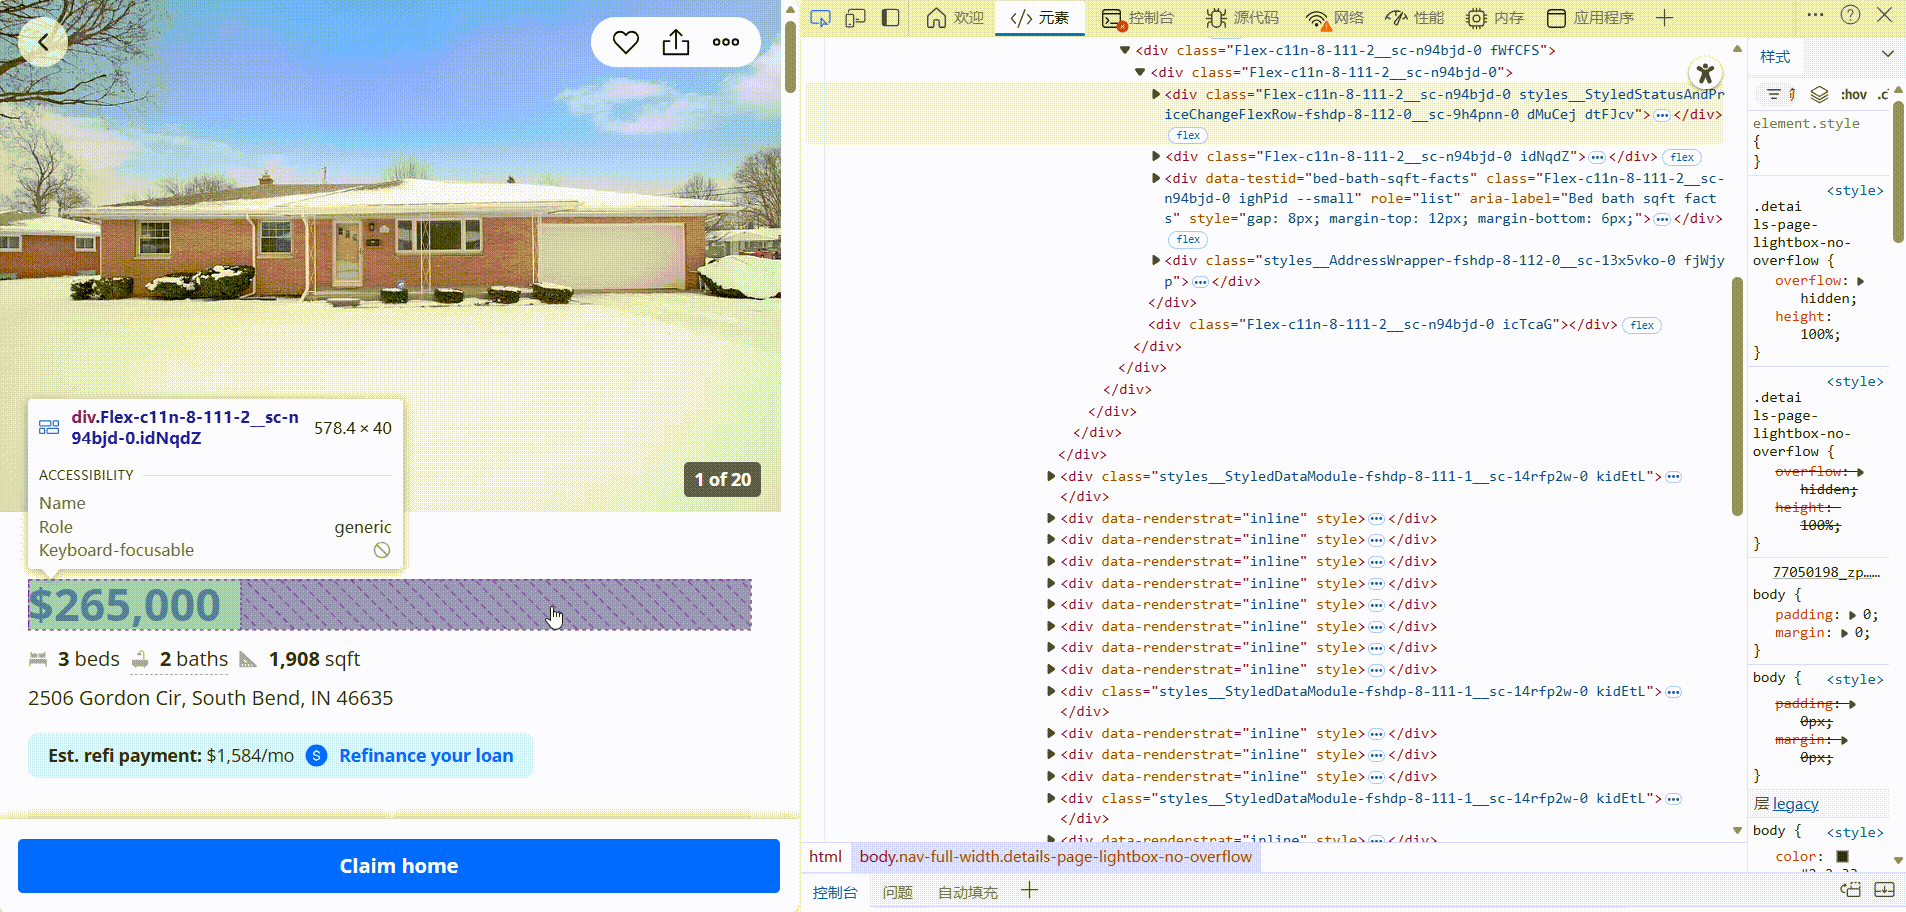Click the refi dollar sign icon
1906x912 pixels.
(316, 756)
